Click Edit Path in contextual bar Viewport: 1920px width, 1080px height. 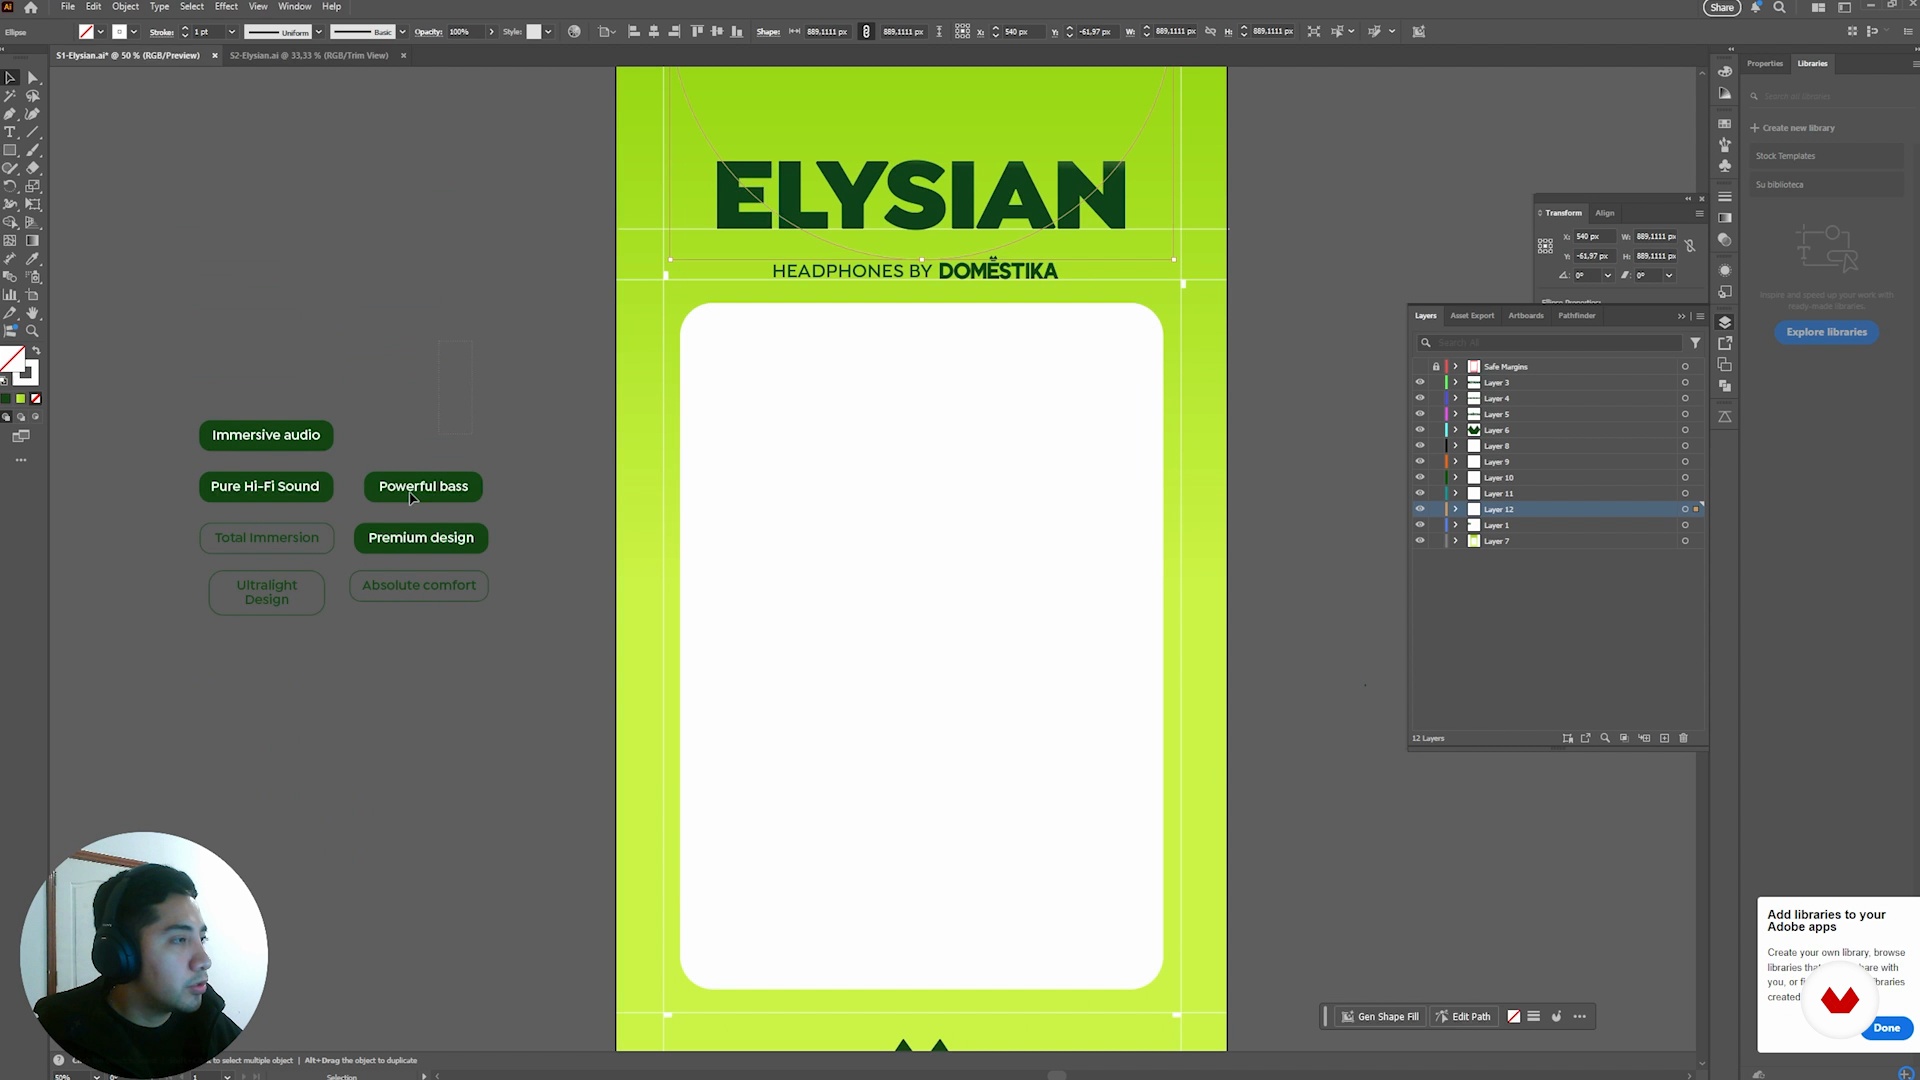1462,1017
